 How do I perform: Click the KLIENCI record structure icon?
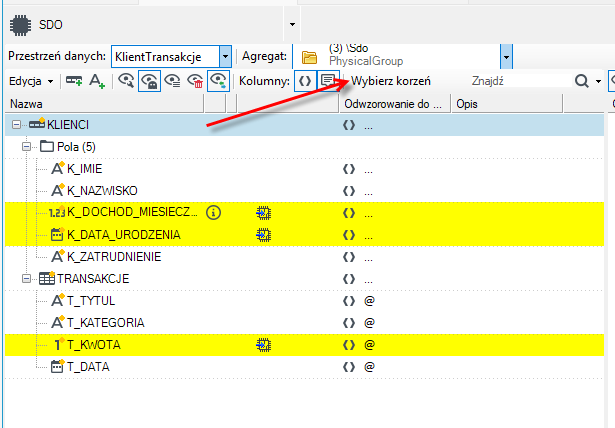[37, 124]
